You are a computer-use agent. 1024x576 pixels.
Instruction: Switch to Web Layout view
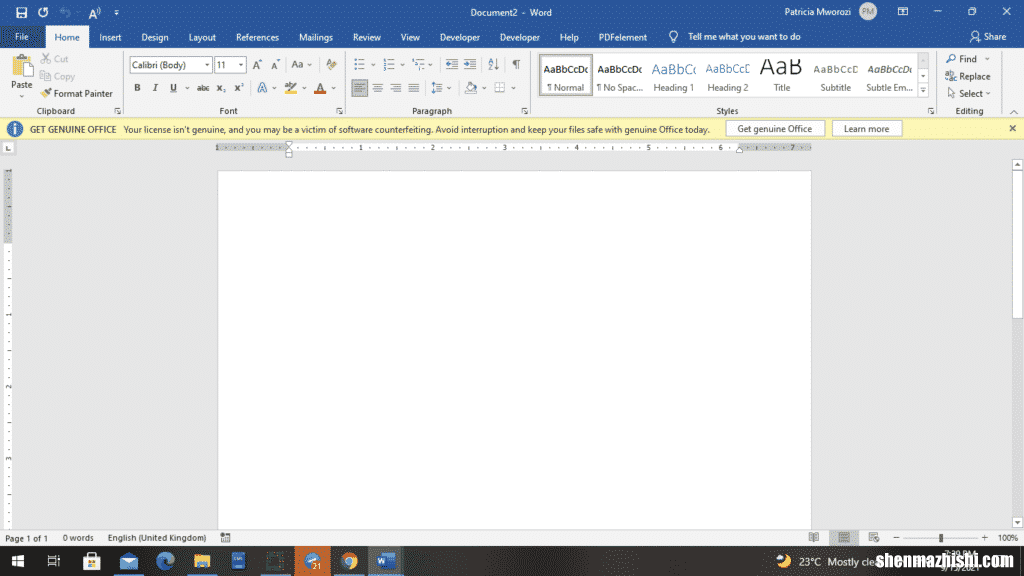pyautogui.click(x=874, y=537)
